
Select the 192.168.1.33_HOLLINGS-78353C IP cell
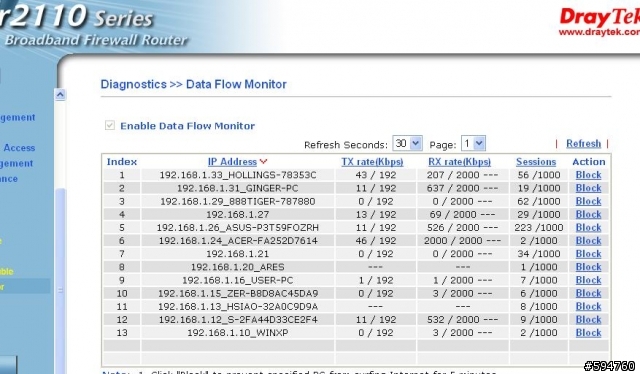[238, 175]
